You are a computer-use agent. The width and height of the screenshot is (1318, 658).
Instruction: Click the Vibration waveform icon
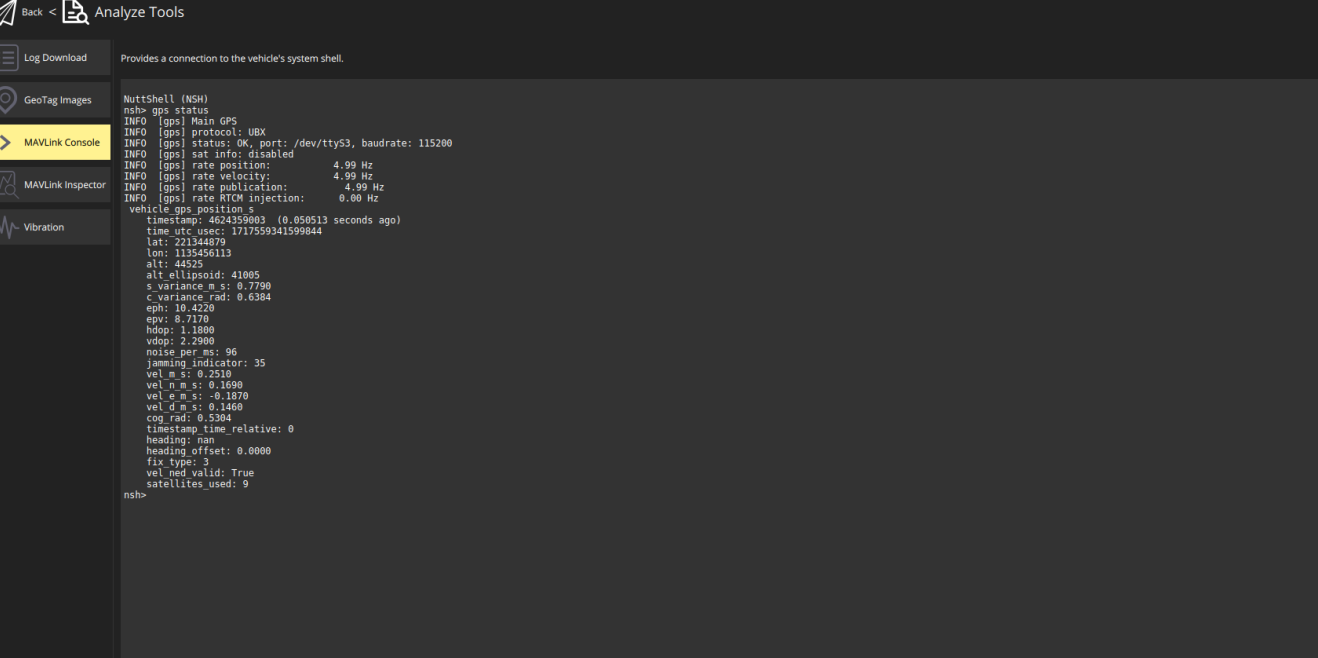8,227
